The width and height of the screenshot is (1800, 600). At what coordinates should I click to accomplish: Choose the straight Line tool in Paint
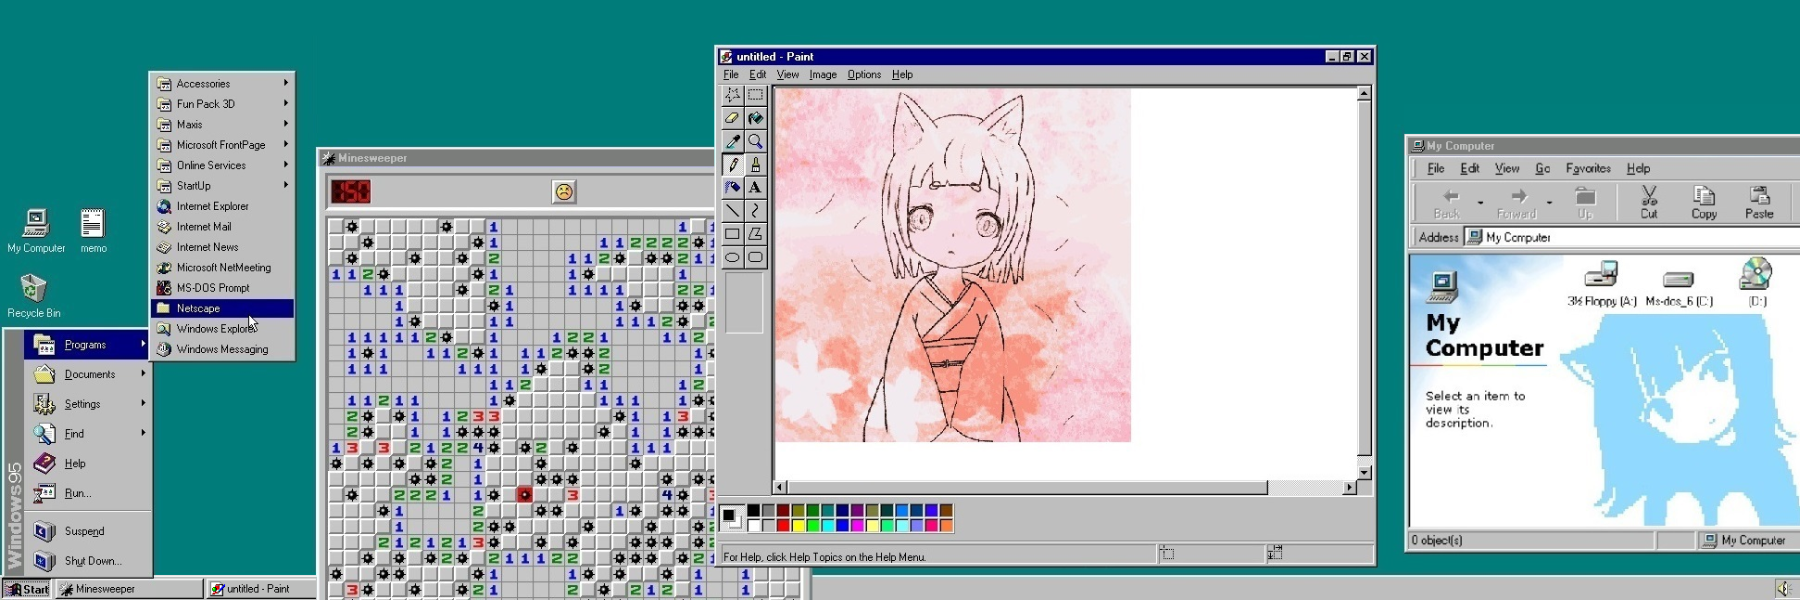pyautogui.click(x=732, y=210)
